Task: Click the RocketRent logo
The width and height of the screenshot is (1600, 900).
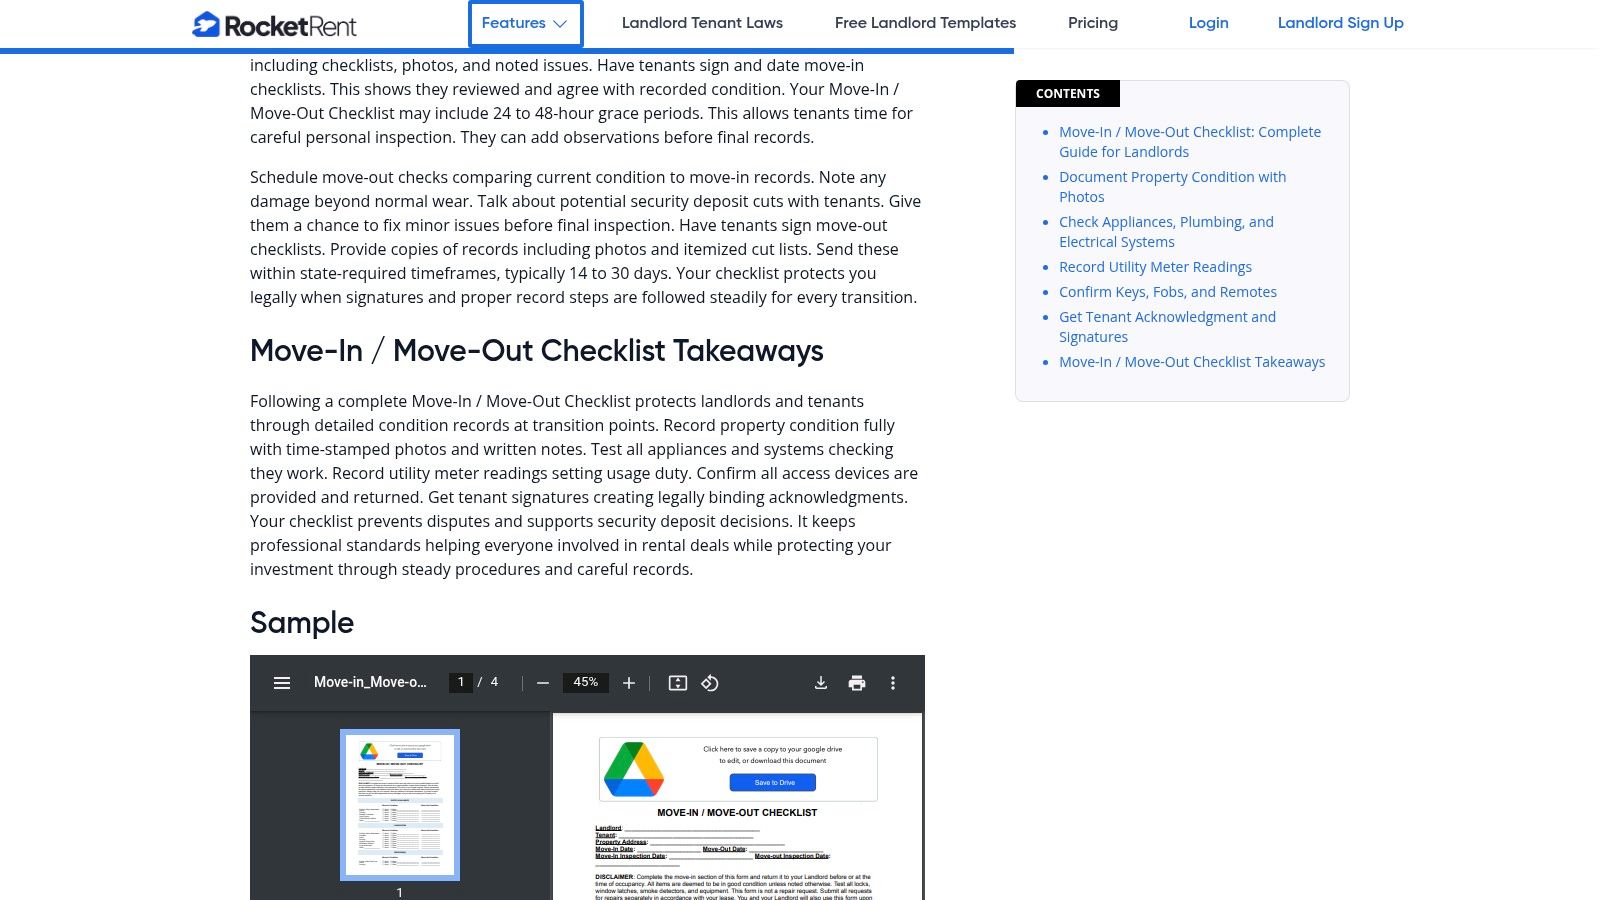Action: click(272, 24)
